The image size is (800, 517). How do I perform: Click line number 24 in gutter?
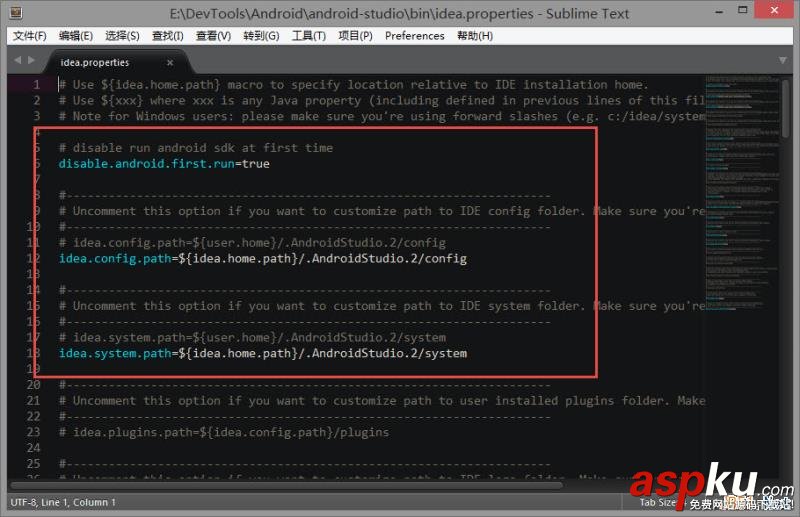pos(34,448)
